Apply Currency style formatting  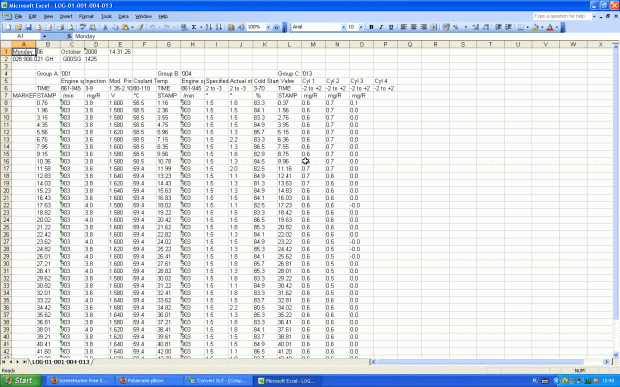(x=446, y=27)
